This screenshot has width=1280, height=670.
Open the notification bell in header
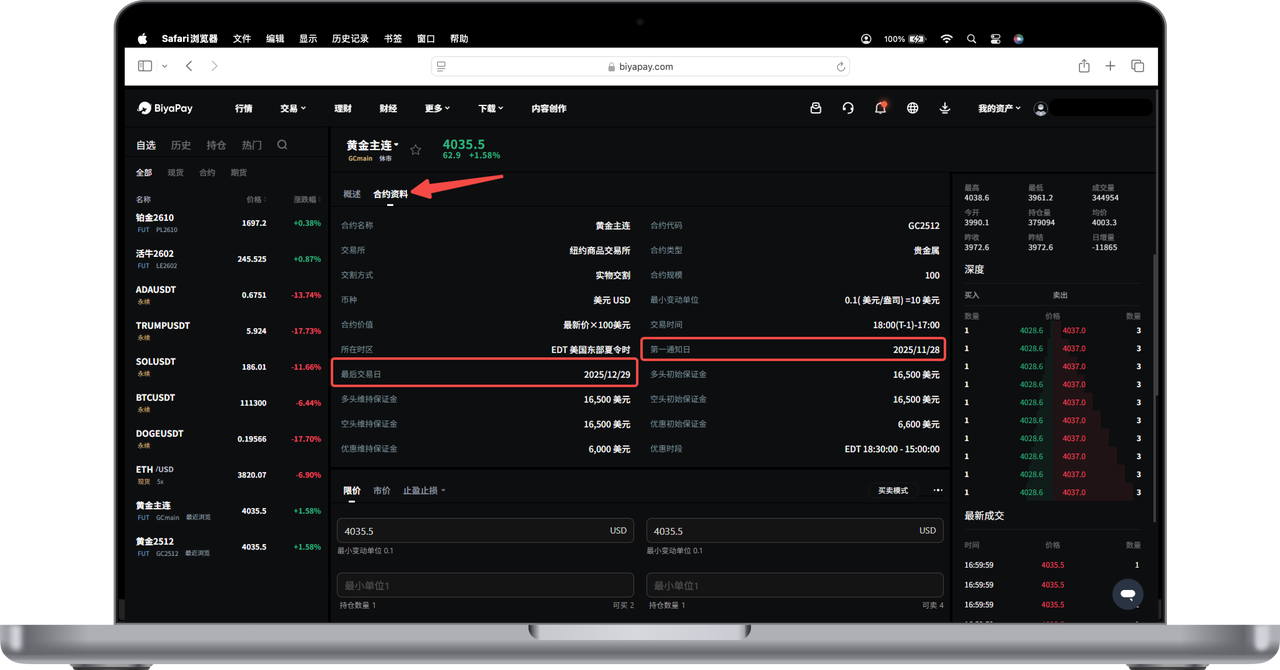tap(880, 108)
